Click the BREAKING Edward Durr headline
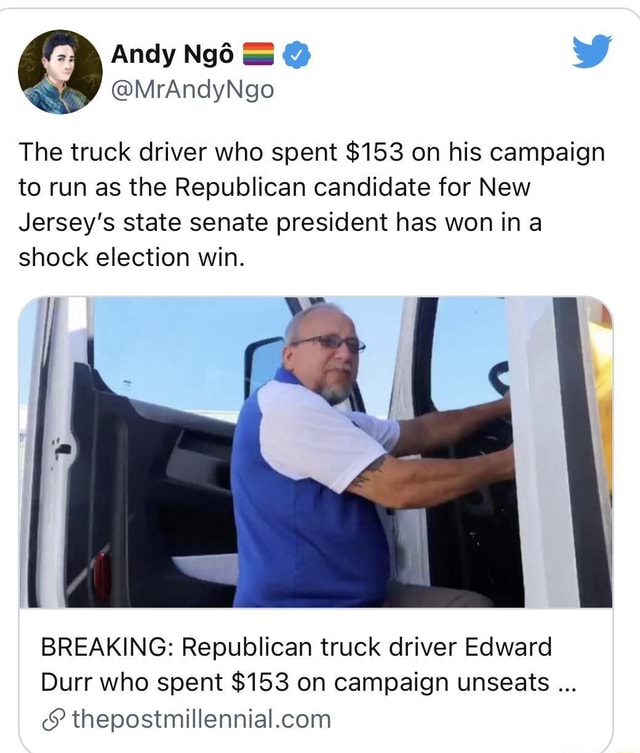The width and height of the screenshot is (640, 753). (x=308, y=664)
